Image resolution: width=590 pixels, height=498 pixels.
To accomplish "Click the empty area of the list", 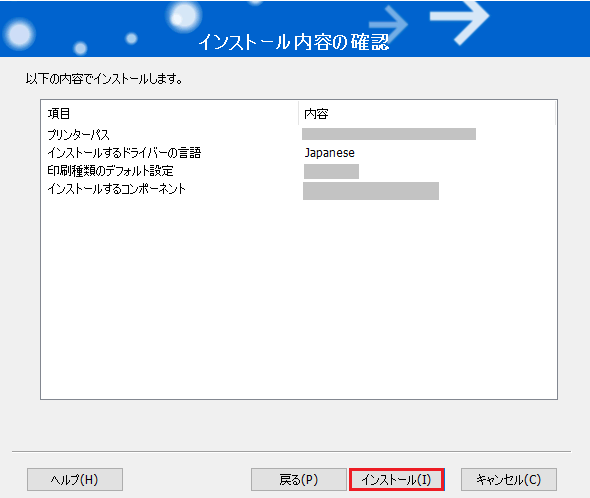I will 299,297.
